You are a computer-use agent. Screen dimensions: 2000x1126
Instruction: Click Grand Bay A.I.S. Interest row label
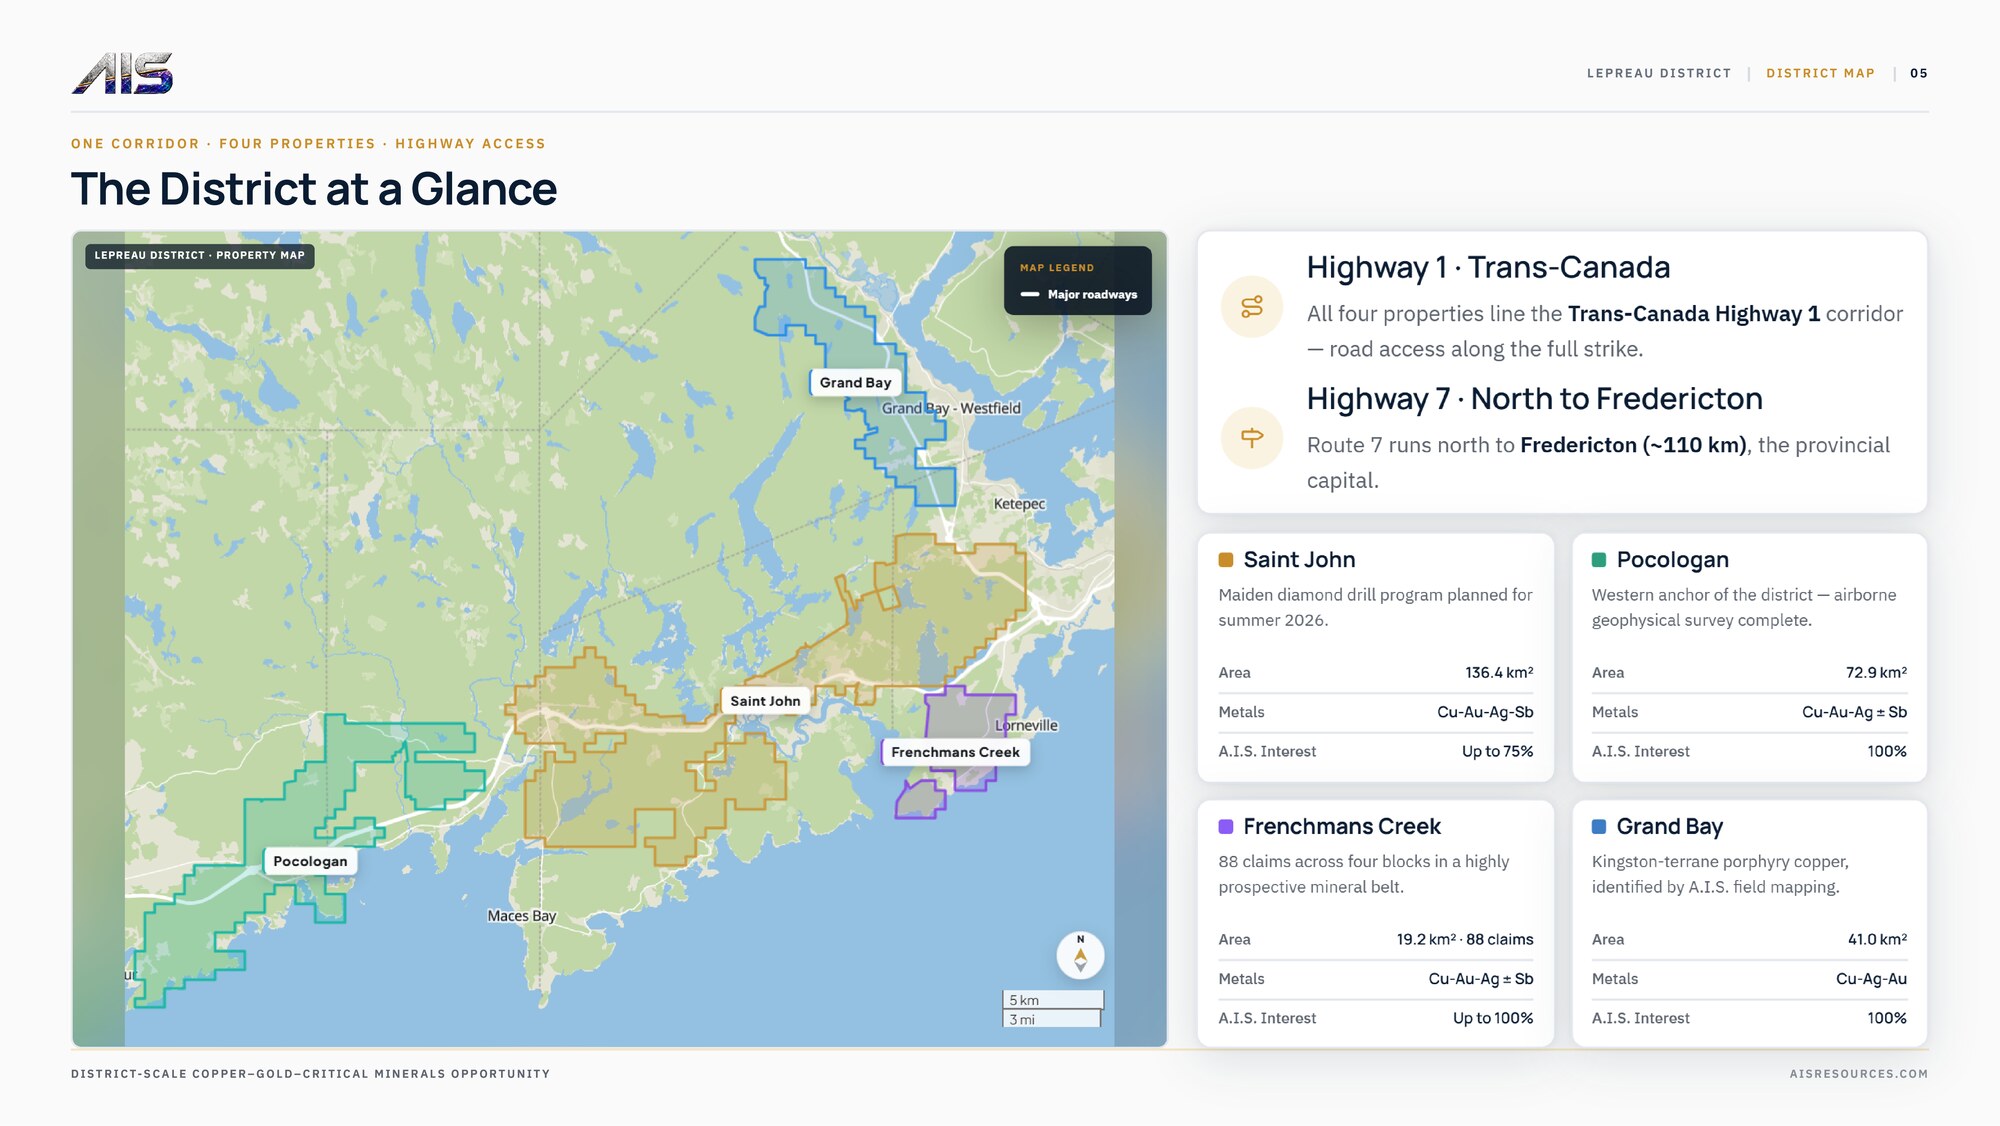[1640, 1018]
